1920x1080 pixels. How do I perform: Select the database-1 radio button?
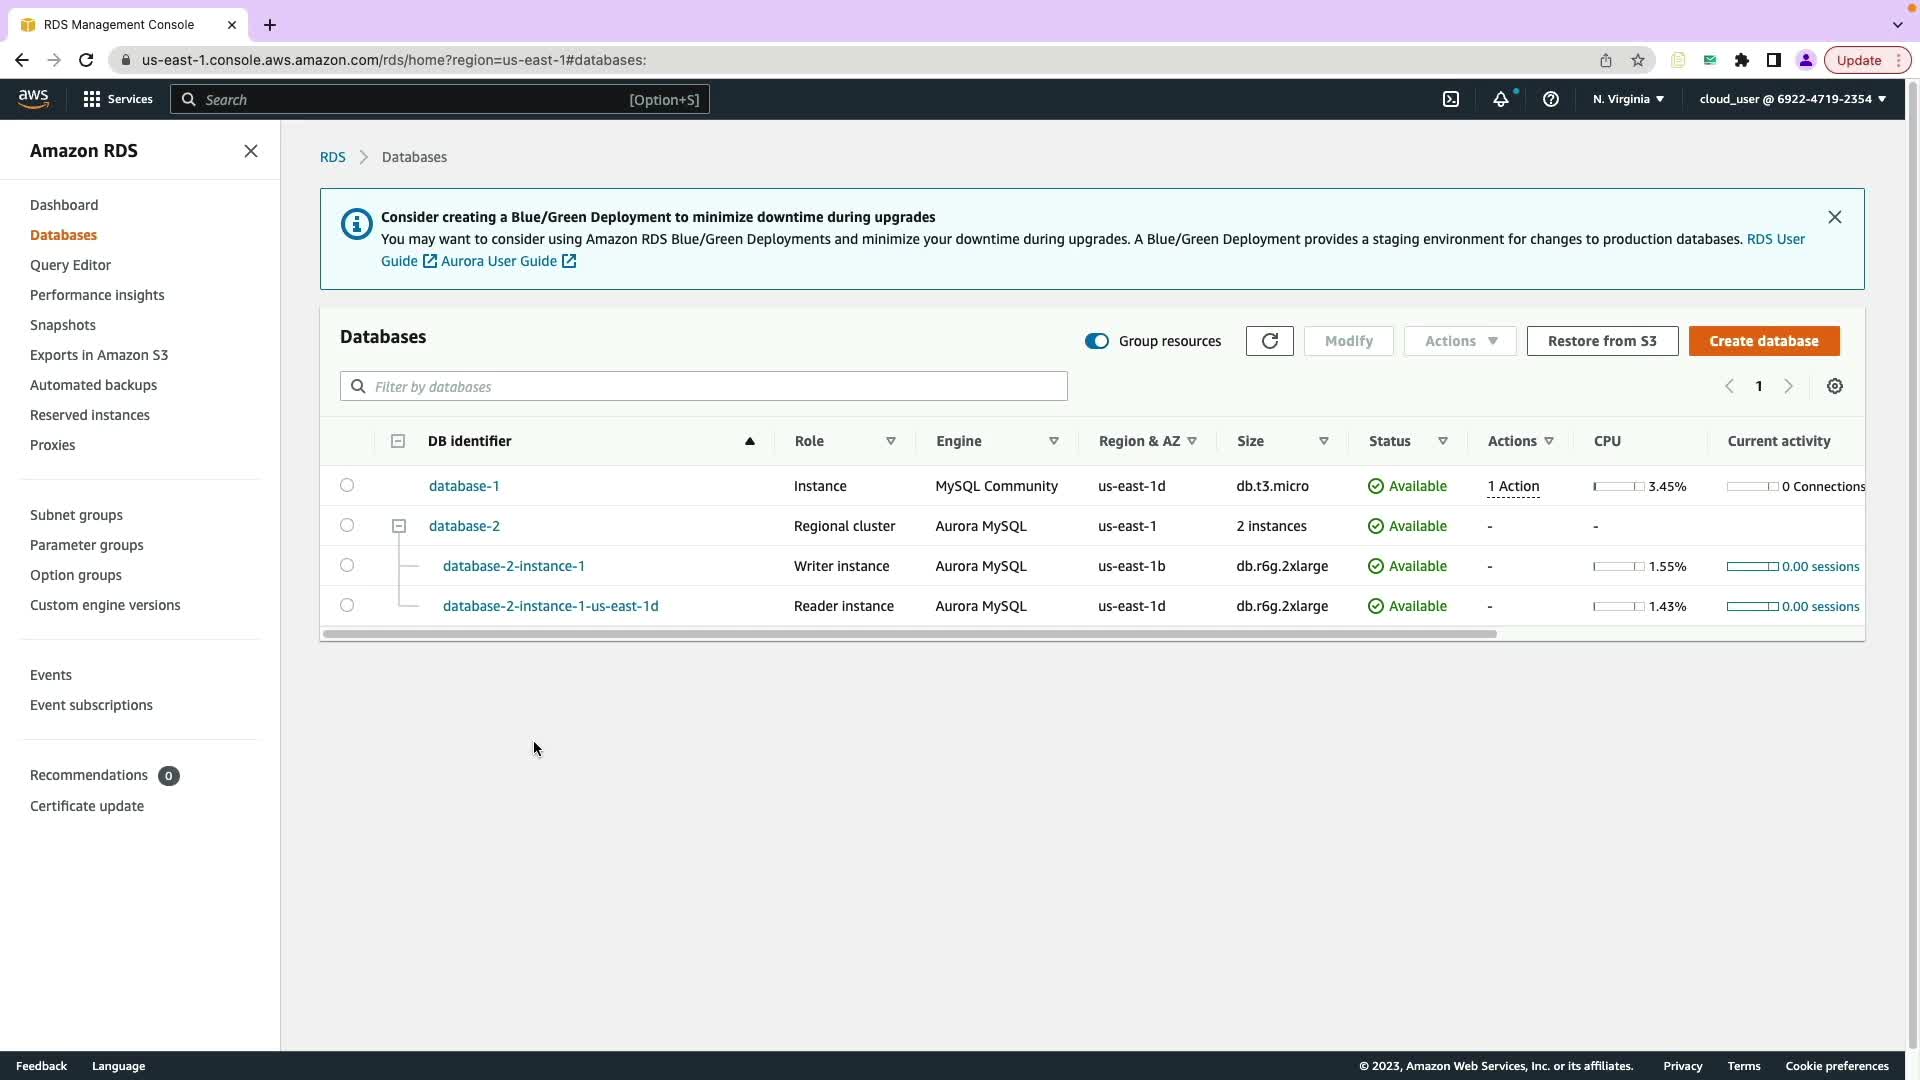pos(347,485)
